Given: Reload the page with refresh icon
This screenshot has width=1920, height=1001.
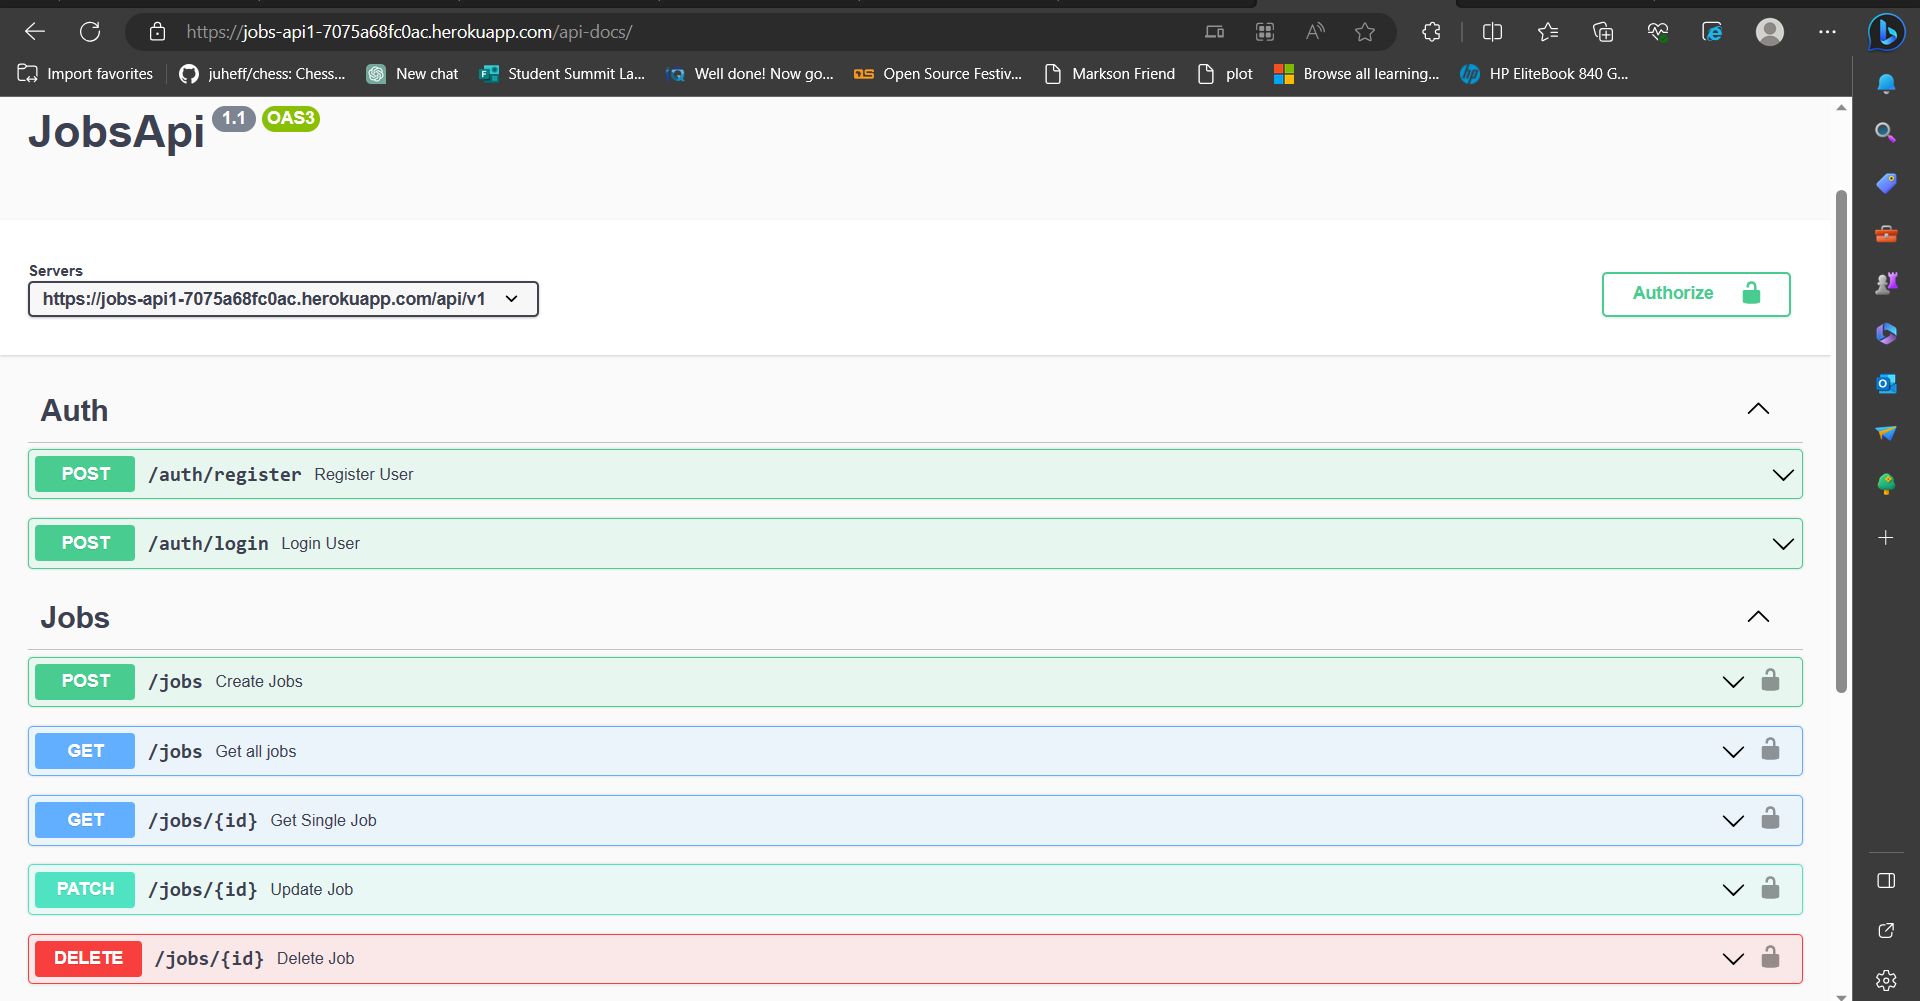Looking at the screenshot, I should coord(90,32).
